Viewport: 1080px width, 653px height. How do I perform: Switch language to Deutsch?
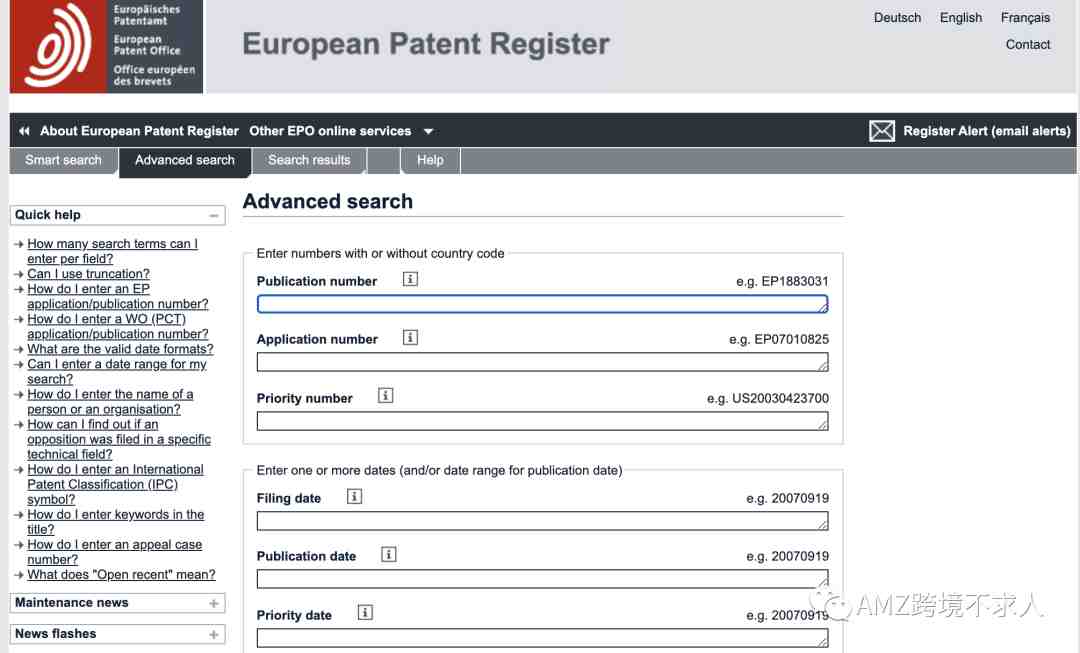tap(897, 18)
